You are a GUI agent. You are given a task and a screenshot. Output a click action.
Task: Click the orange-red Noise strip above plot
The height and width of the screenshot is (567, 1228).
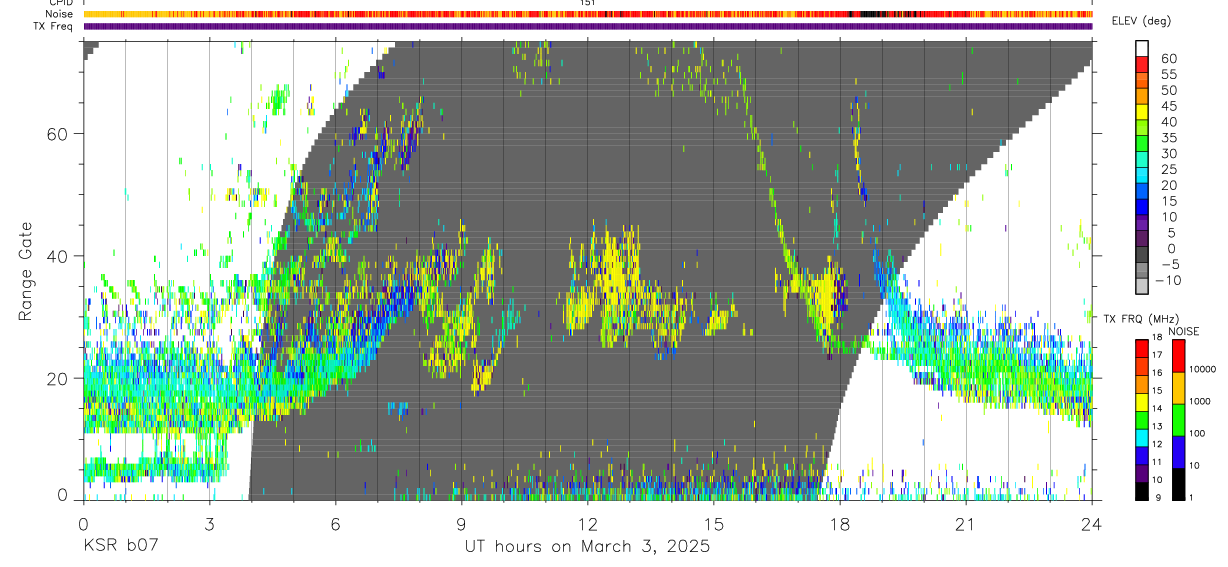[588, 14]
